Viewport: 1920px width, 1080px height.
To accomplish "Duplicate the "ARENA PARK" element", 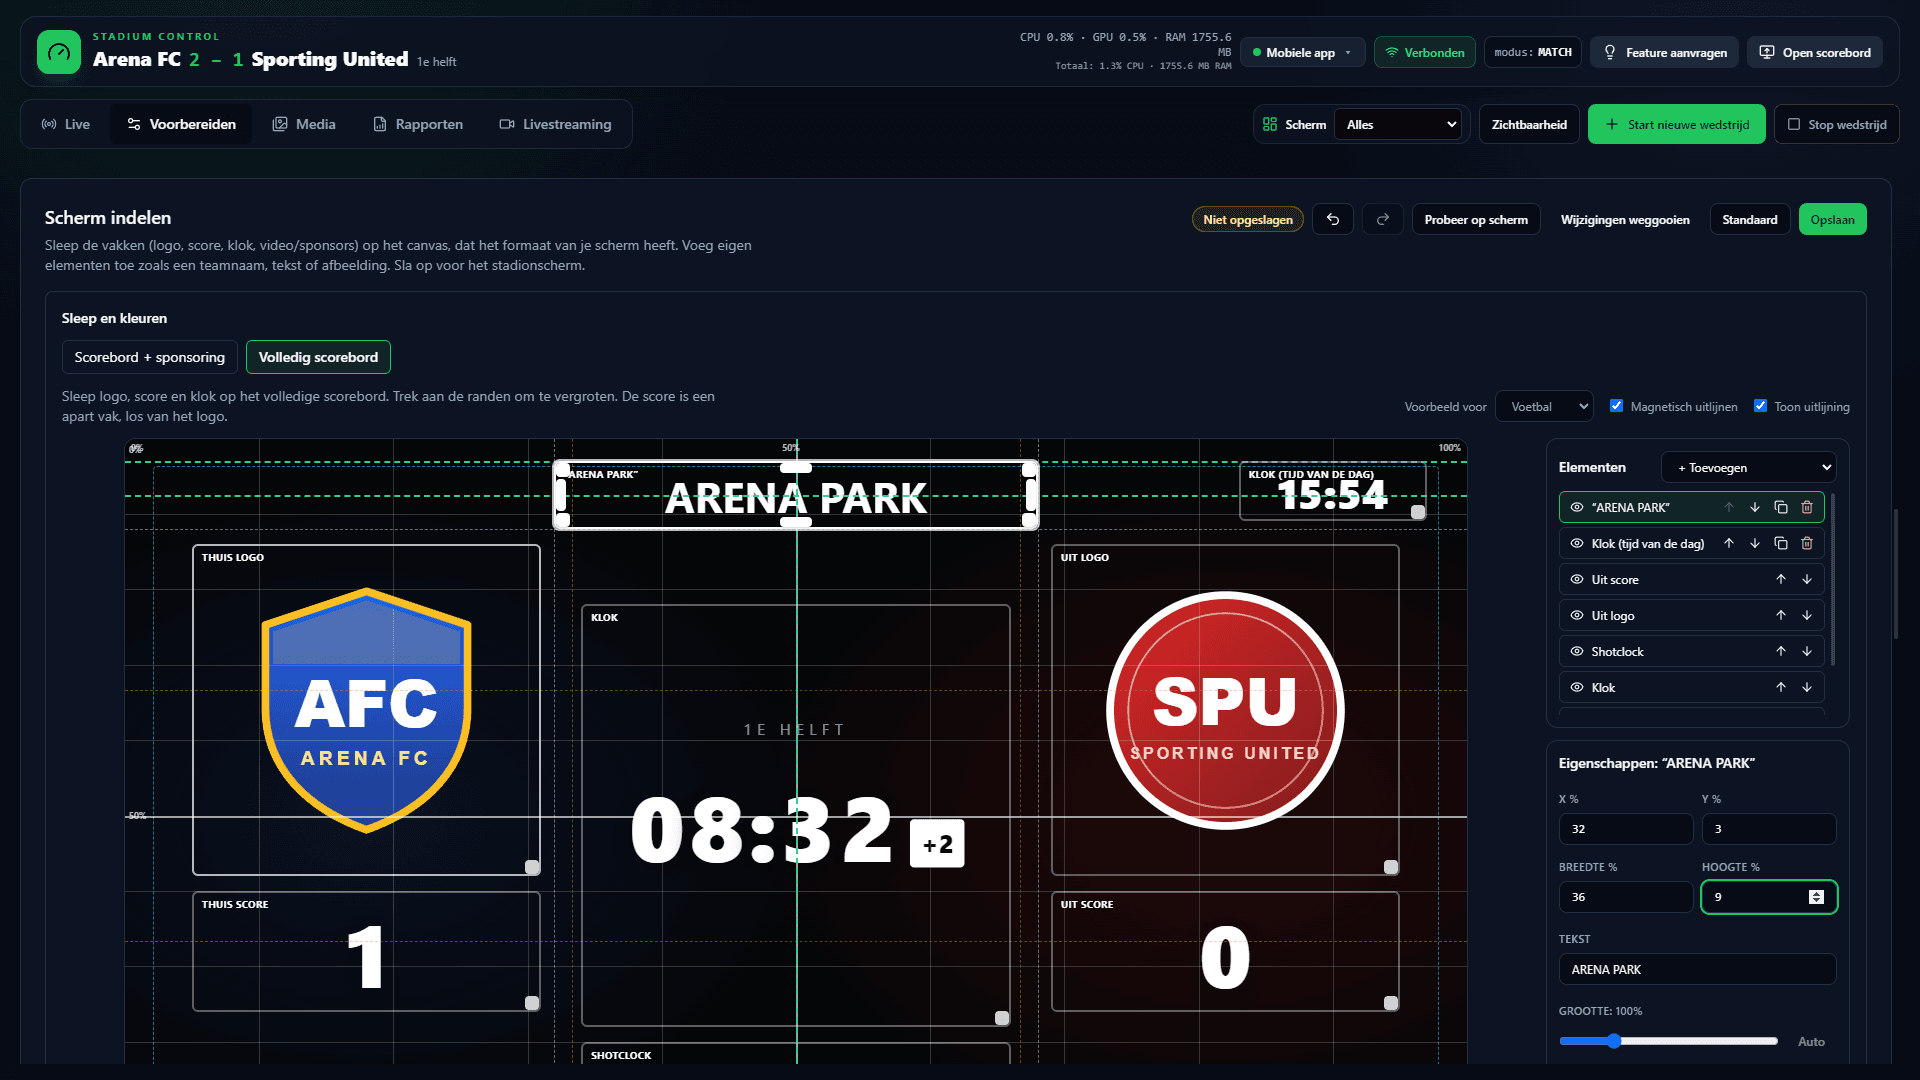I will [1781, 507].
